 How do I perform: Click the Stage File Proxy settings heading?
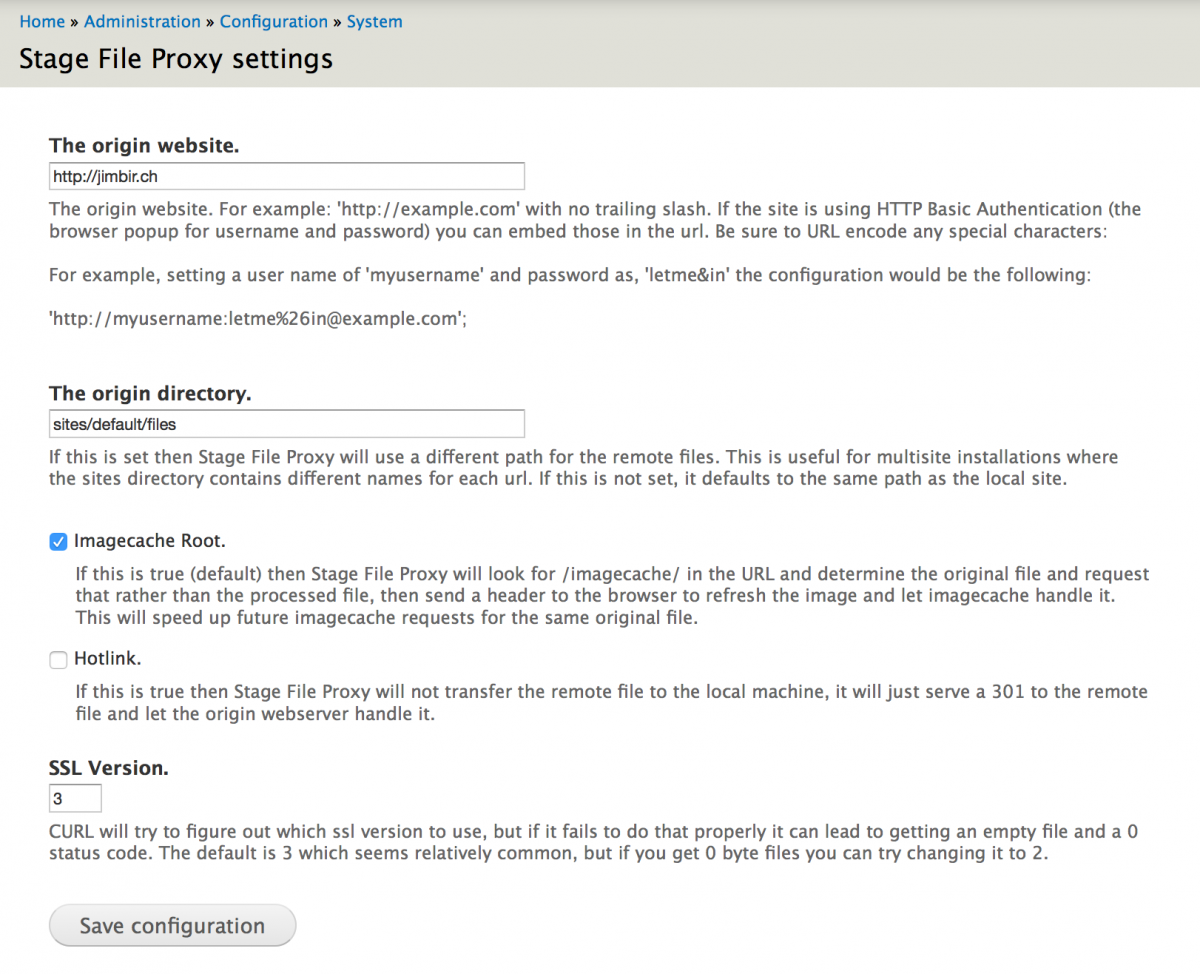click(176, 59)
